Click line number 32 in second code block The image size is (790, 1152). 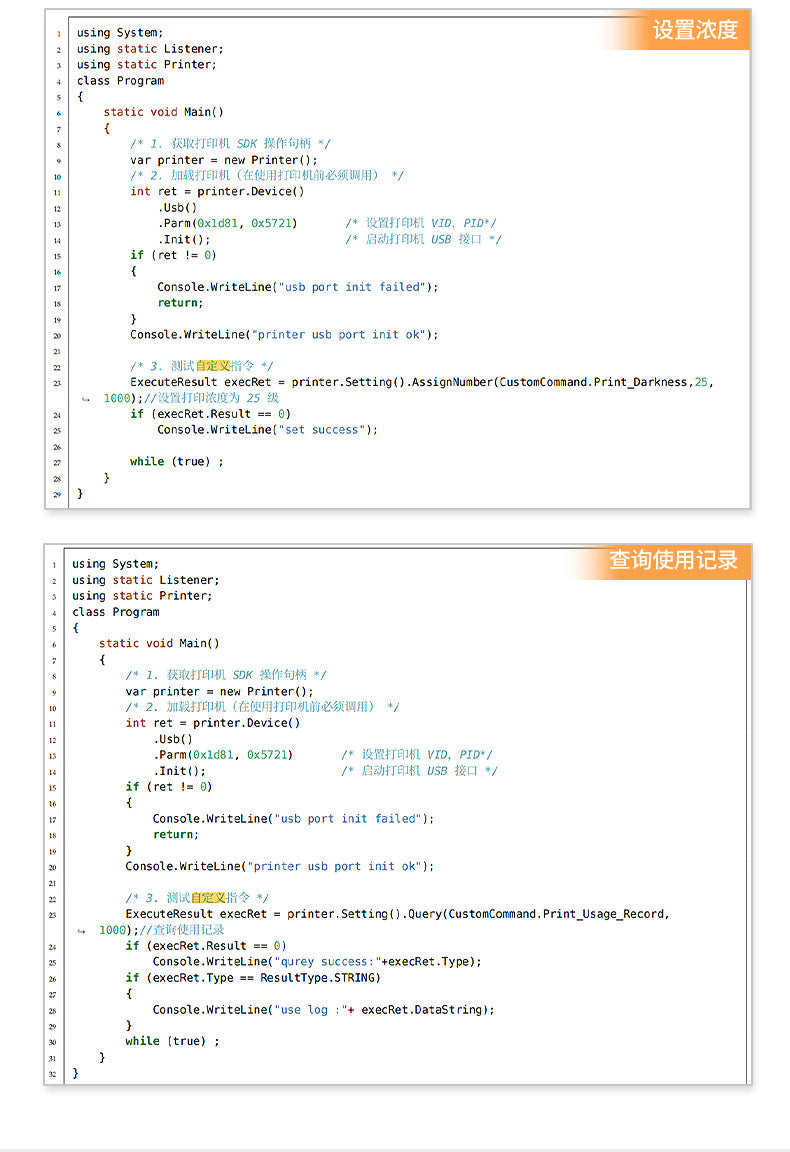52,1075
